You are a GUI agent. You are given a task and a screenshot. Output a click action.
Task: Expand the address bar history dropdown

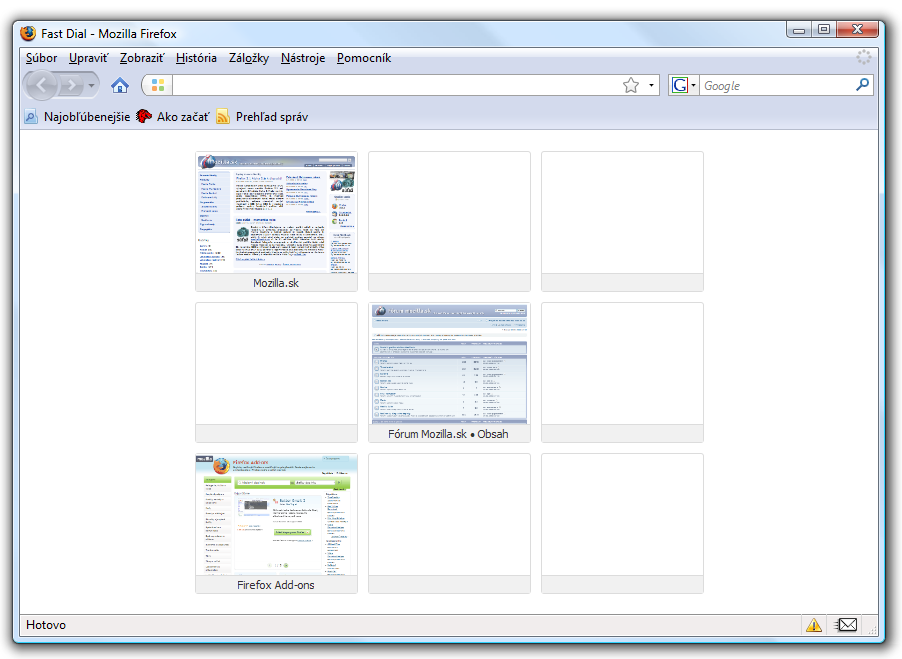coord(651,86)
